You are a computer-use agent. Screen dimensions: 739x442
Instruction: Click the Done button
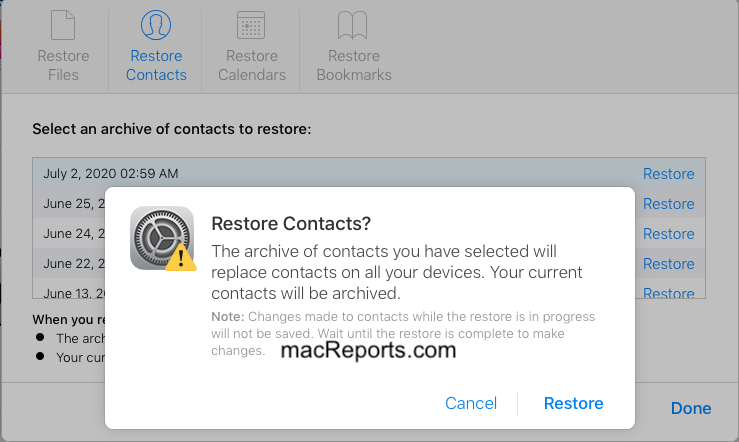[x=691, y=408]
